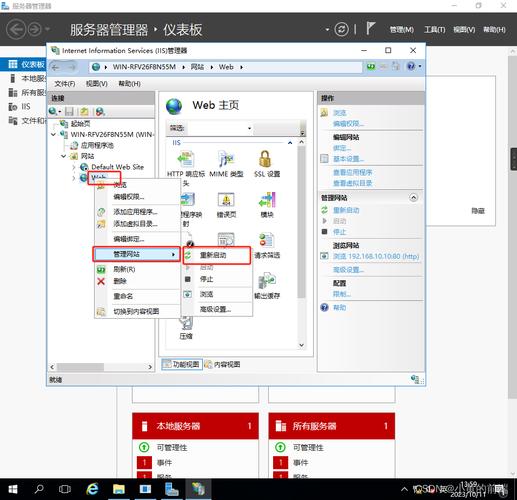Open 管理(M) menu in Server Manager
This screenshot has width=517, height=500.
click(402, 30)
